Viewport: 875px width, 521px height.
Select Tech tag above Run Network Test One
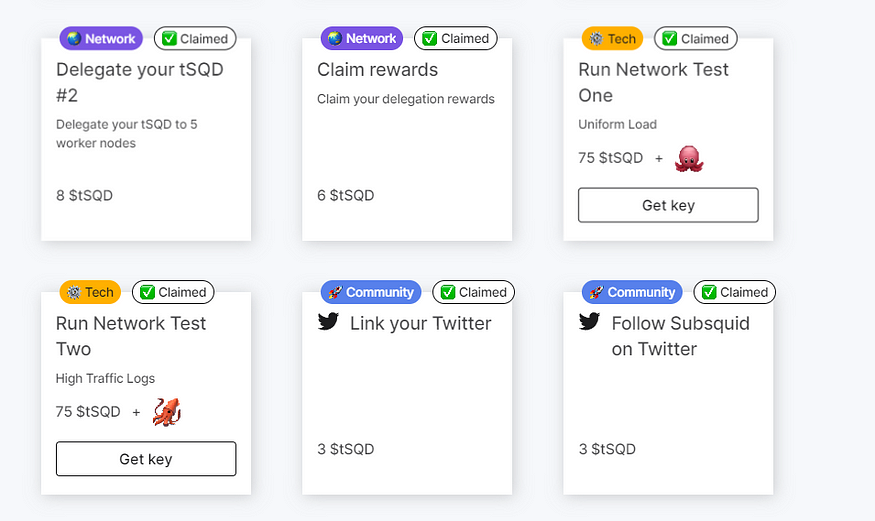(x=612, y=38)
